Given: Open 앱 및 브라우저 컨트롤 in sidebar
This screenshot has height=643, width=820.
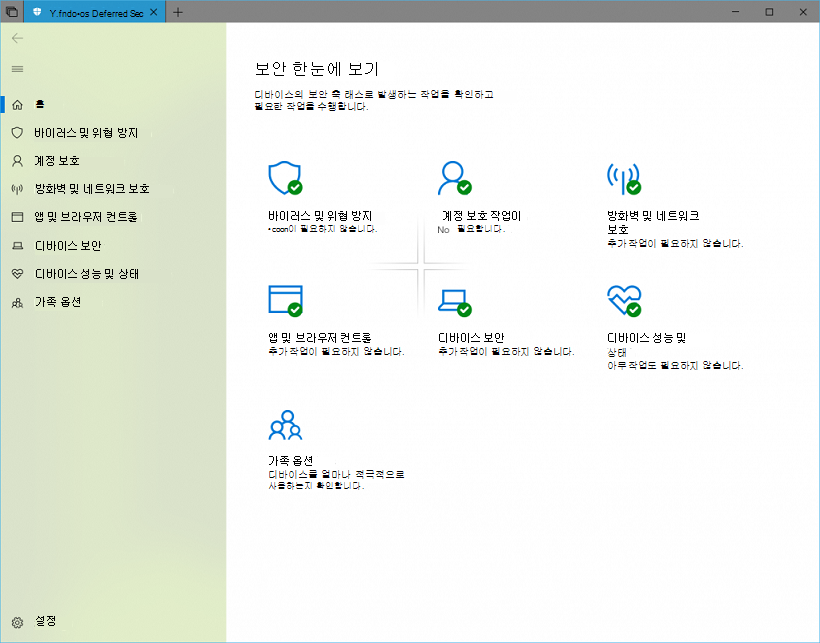Looking at the screenshot, I should [85, 216].
